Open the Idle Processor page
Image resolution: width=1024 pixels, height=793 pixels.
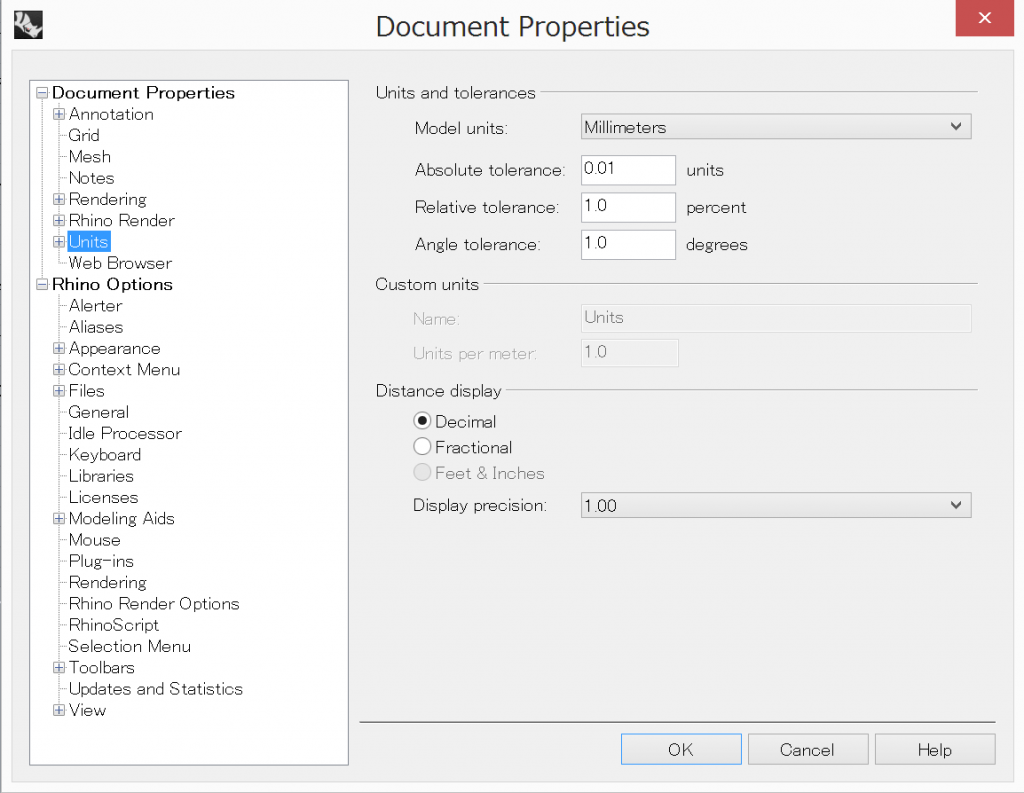pyautogui.click(x=125, y=433)
